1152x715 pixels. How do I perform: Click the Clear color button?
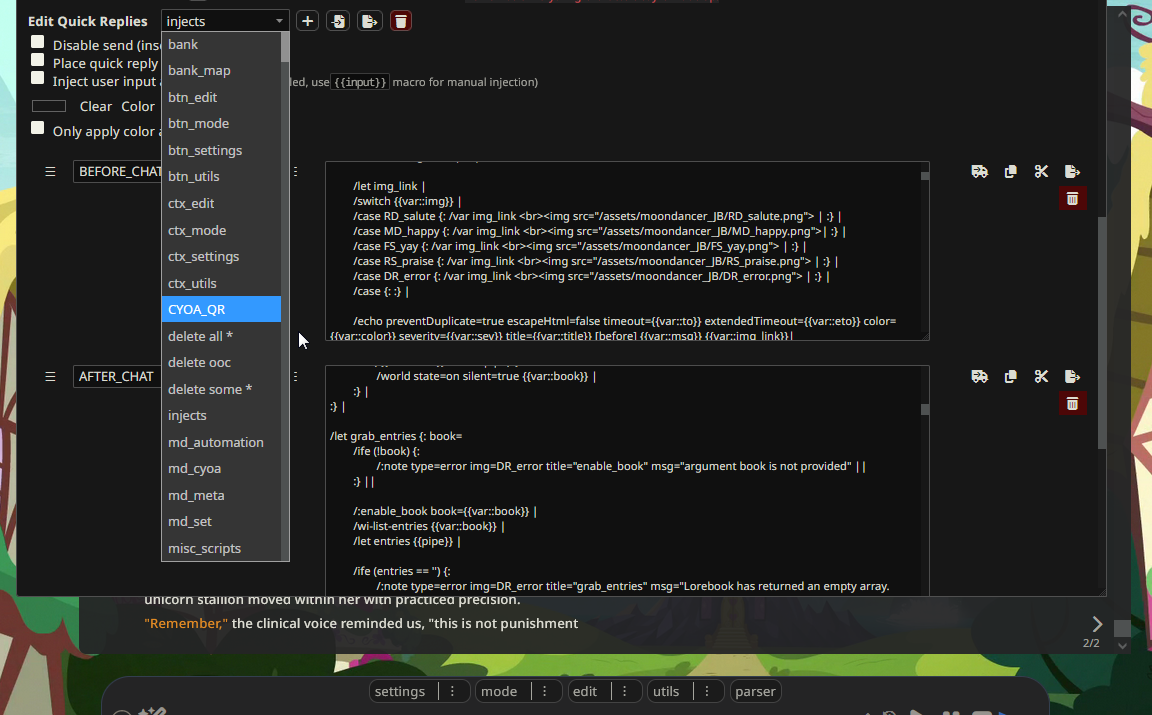(x=96, y=107)
